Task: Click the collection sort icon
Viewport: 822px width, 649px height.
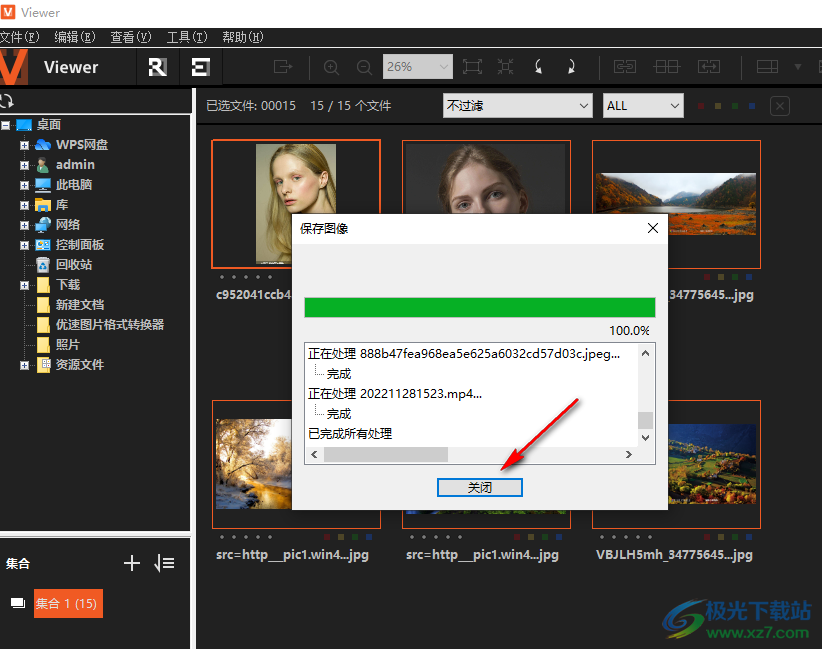Action: 164,563
